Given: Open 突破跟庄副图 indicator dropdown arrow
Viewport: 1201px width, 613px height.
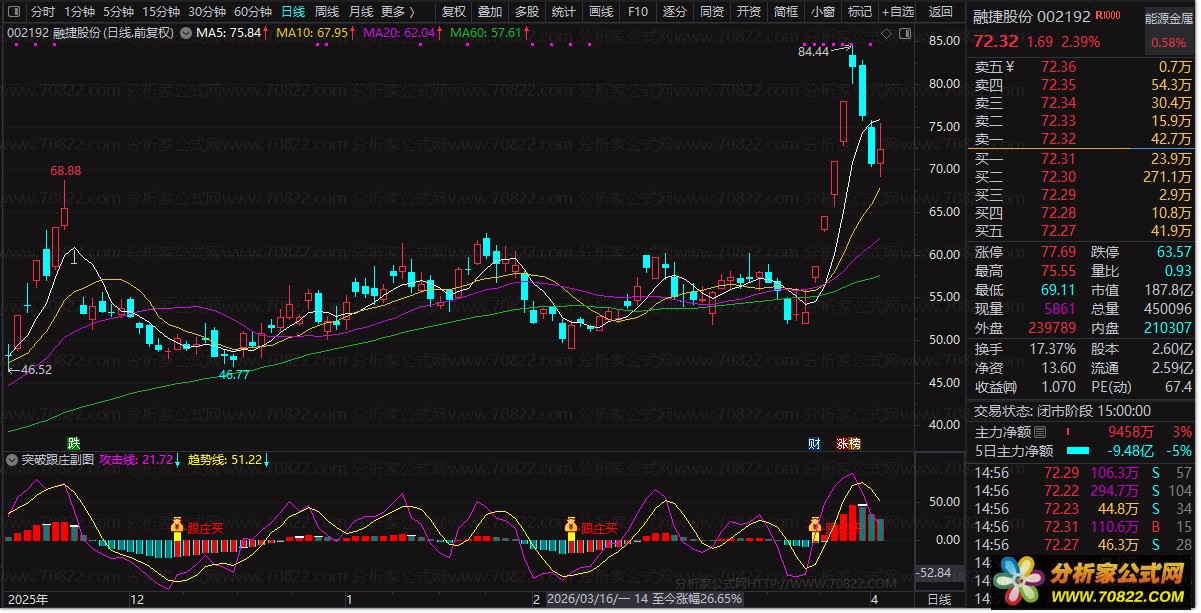Looking at the screenshot, I should 11,460.
